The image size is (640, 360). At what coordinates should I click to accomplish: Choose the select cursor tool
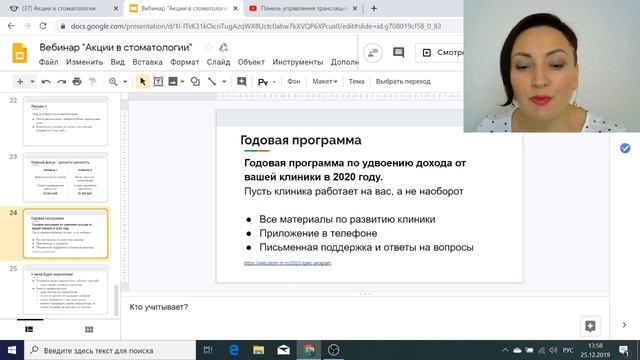click(142, 82)
